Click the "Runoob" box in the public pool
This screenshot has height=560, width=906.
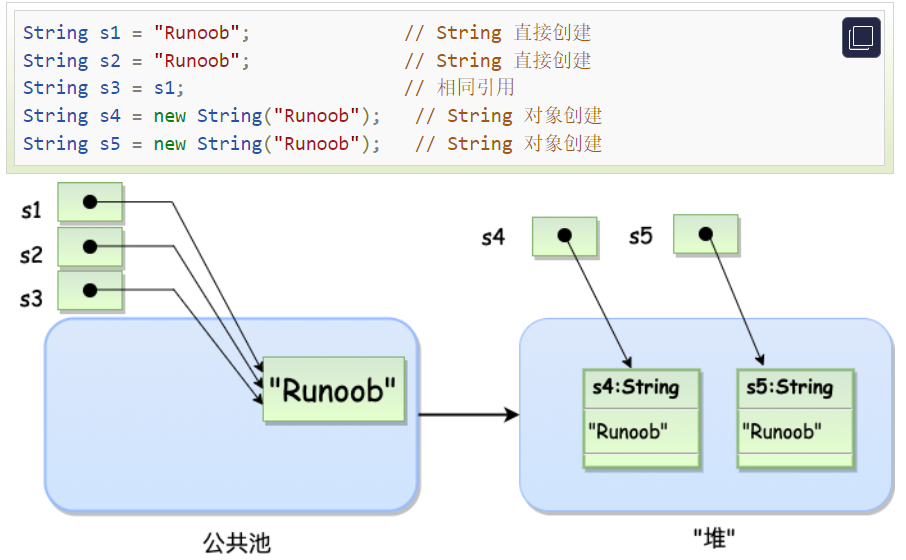tap(333, 389)
